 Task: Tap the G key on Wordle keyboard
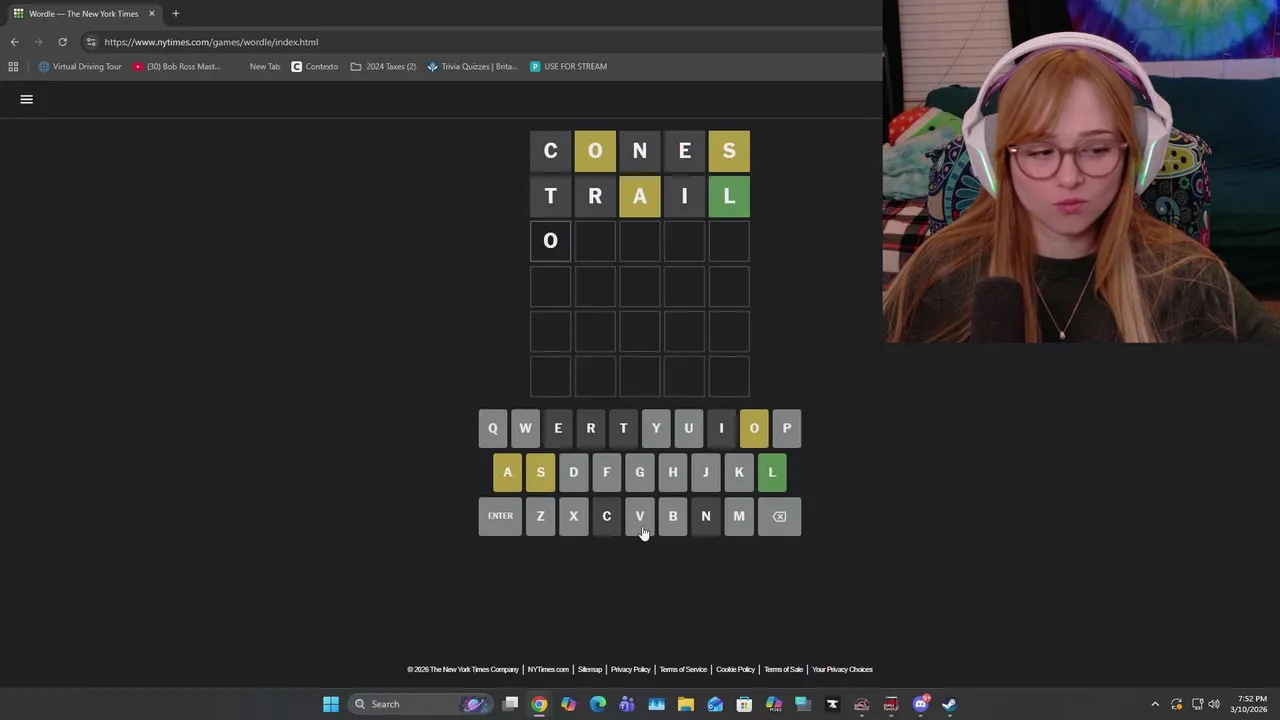(x=640, y=472)
